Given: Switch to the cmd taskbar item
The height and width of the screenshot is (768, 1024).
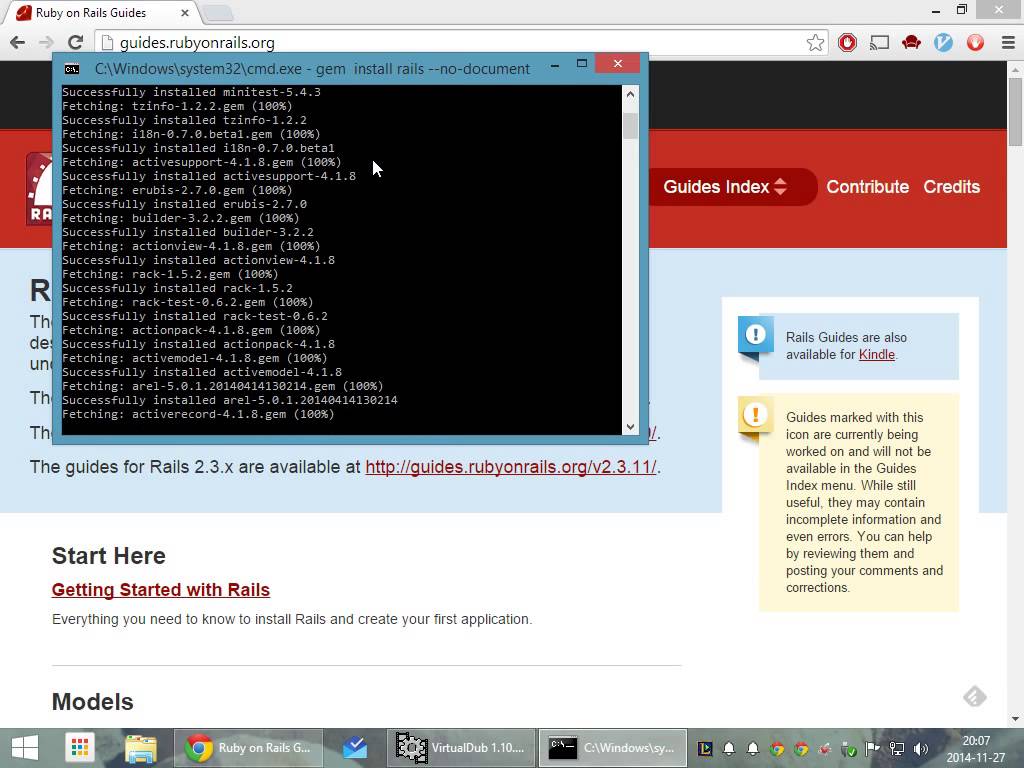Looking at the screenshot, I should 613,748.
